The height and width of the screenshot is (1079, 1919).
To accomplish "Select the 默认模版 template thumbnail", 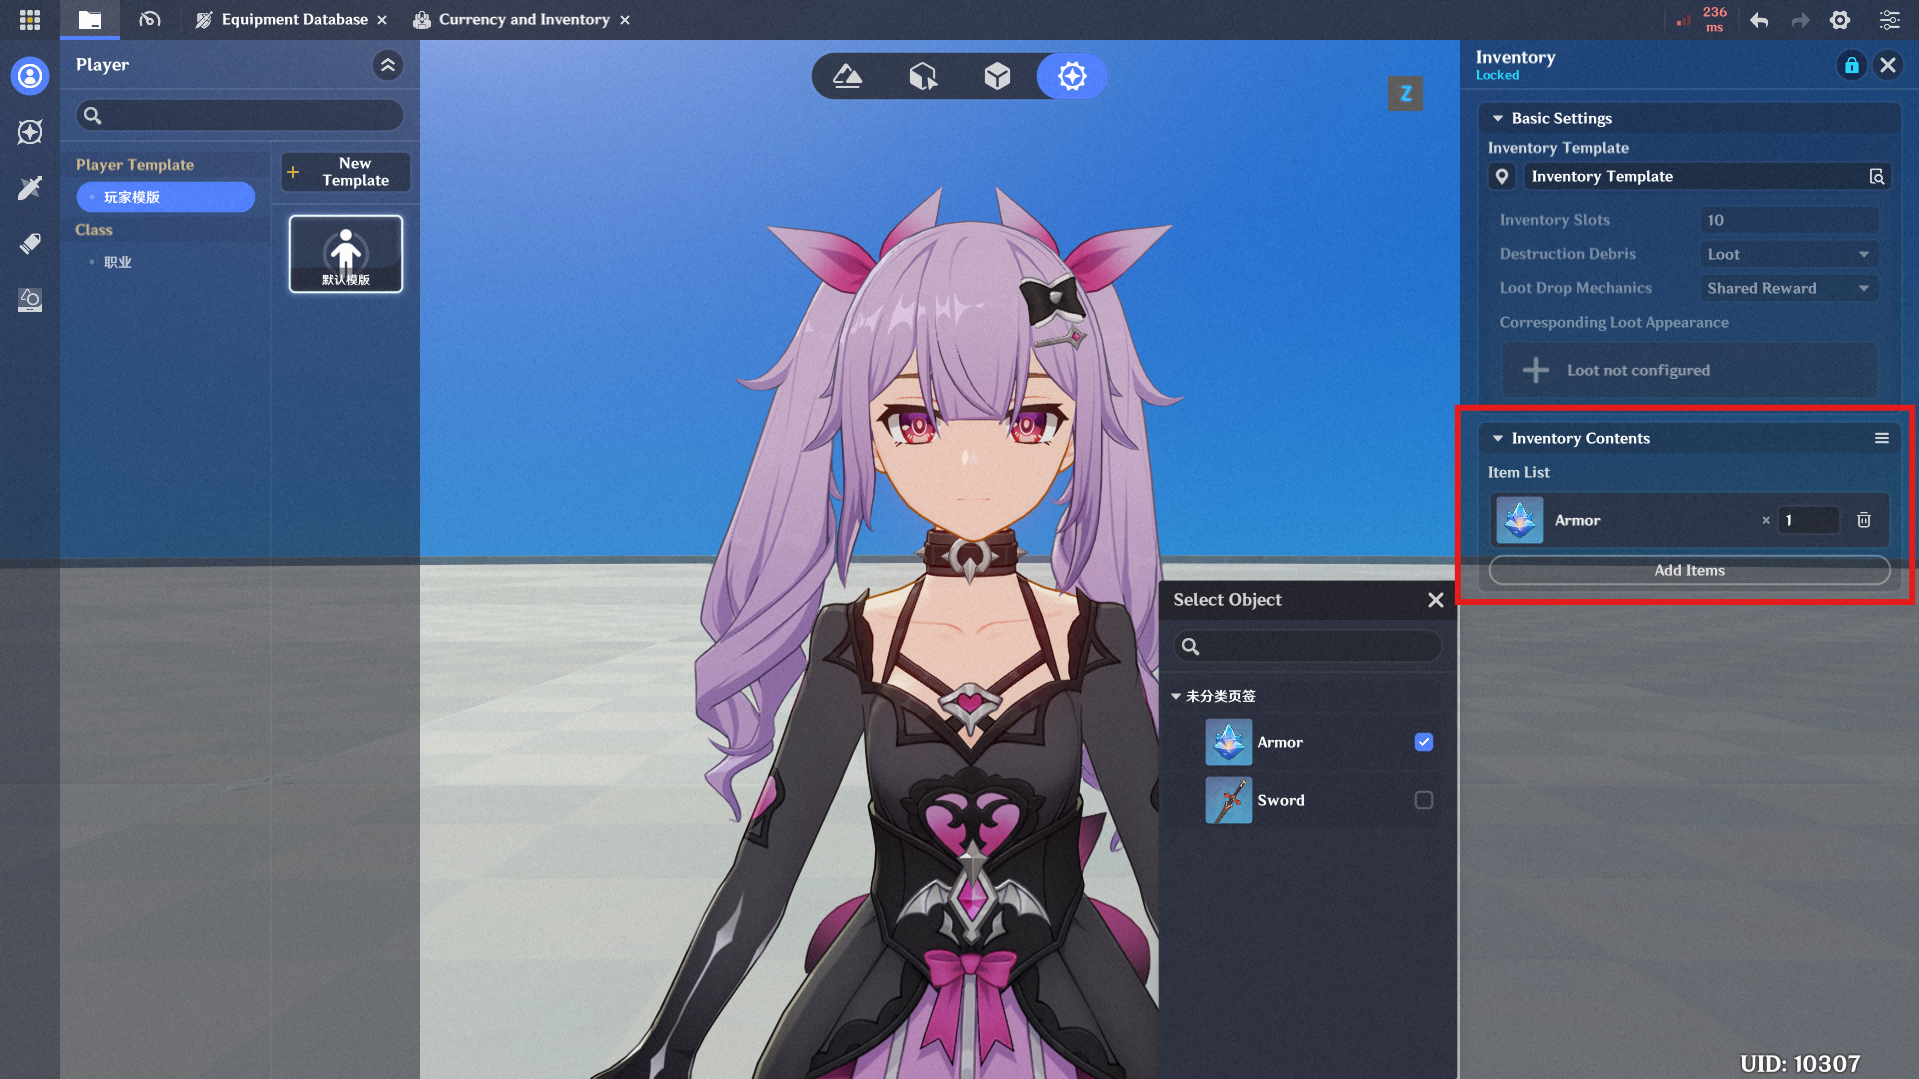I will (346, 254).
